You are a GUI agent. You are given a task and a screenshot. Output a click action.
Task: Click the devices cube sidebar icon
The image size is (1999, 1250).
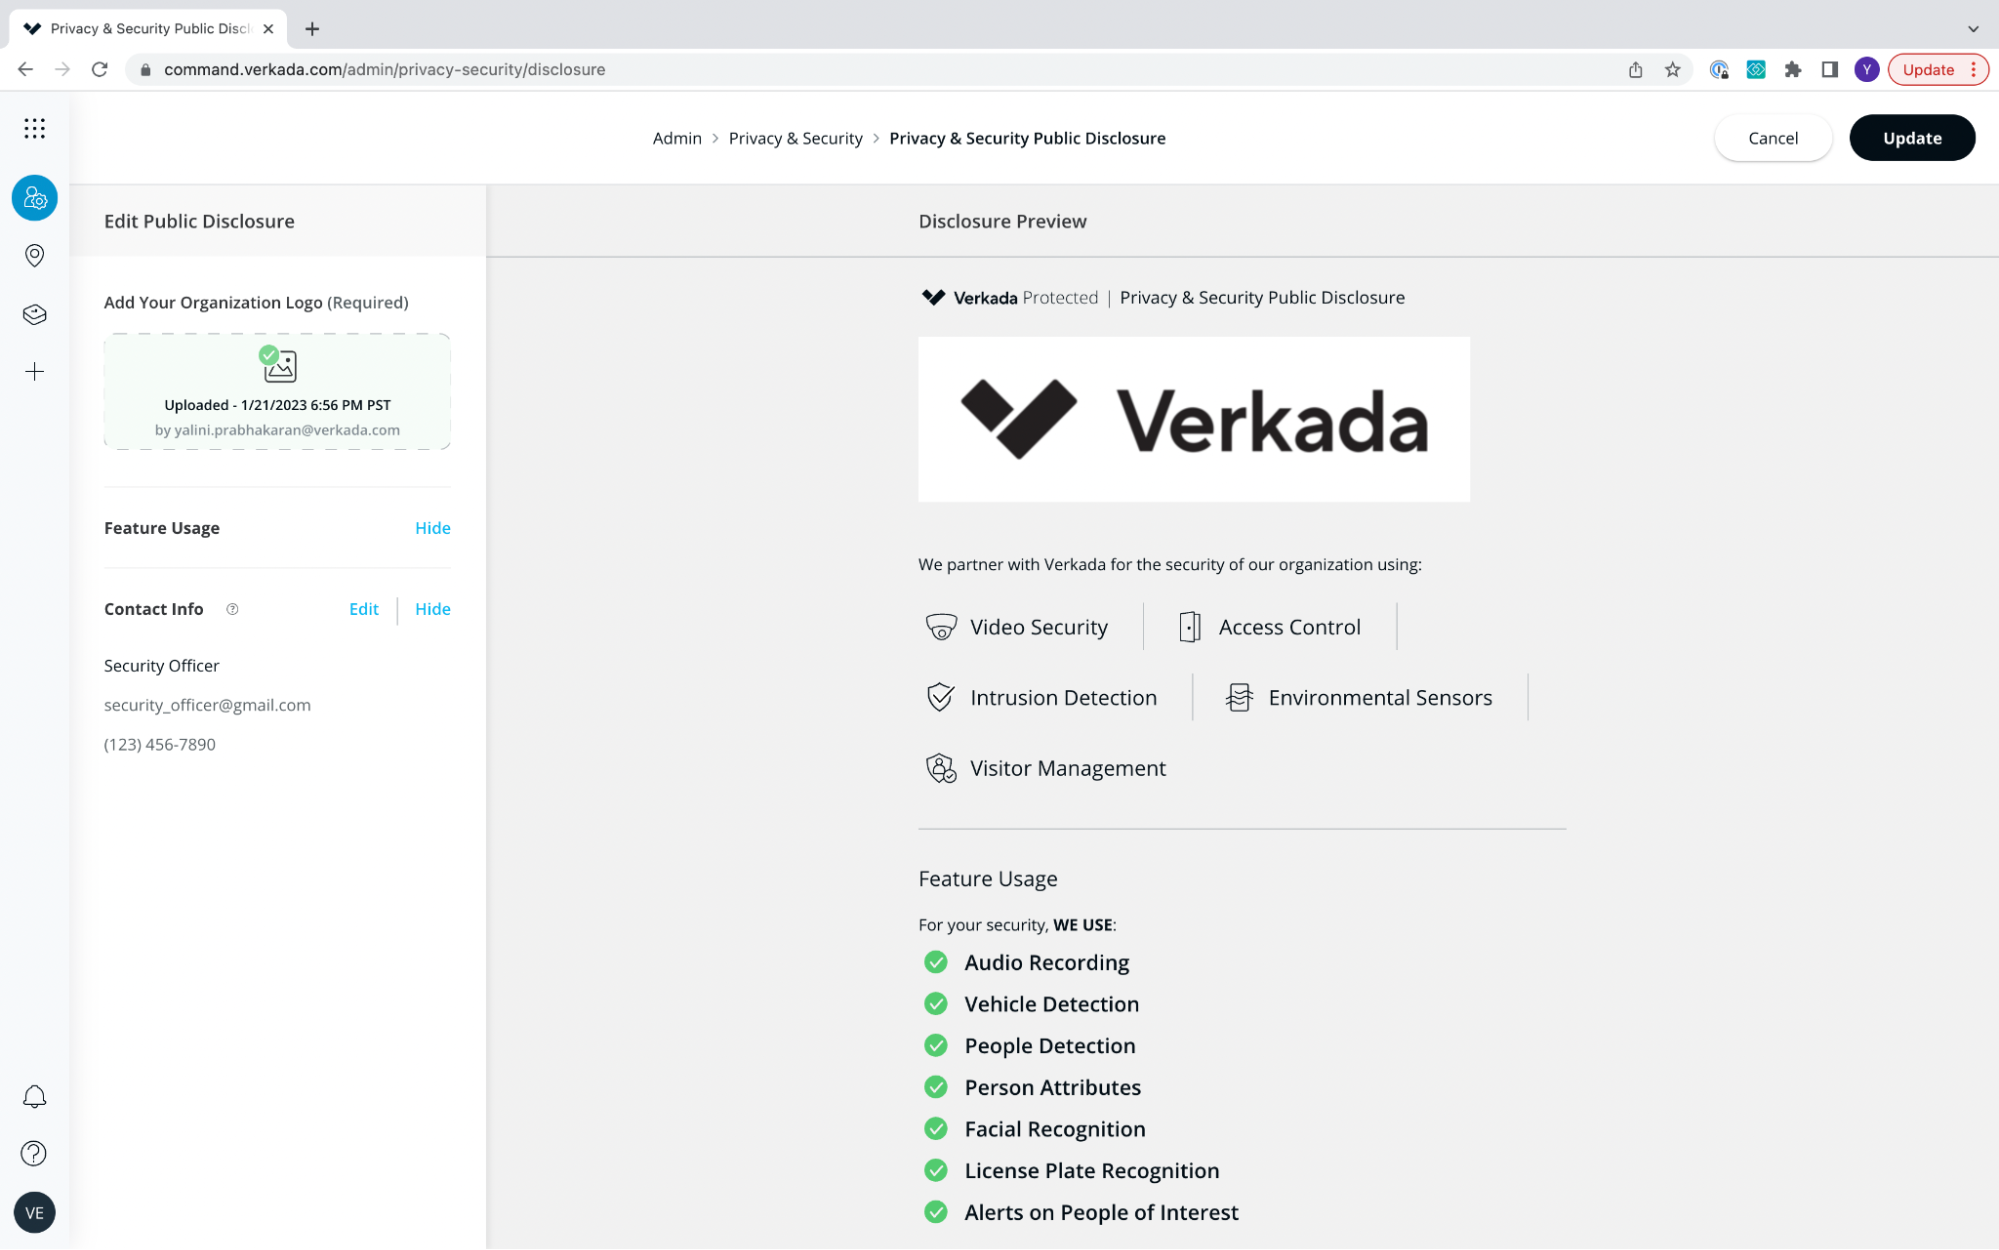[x=34, y=314]
